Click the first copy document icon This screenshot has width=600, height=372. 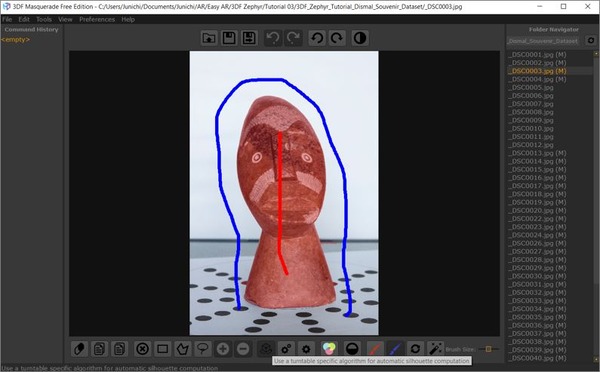coord(99,349)
